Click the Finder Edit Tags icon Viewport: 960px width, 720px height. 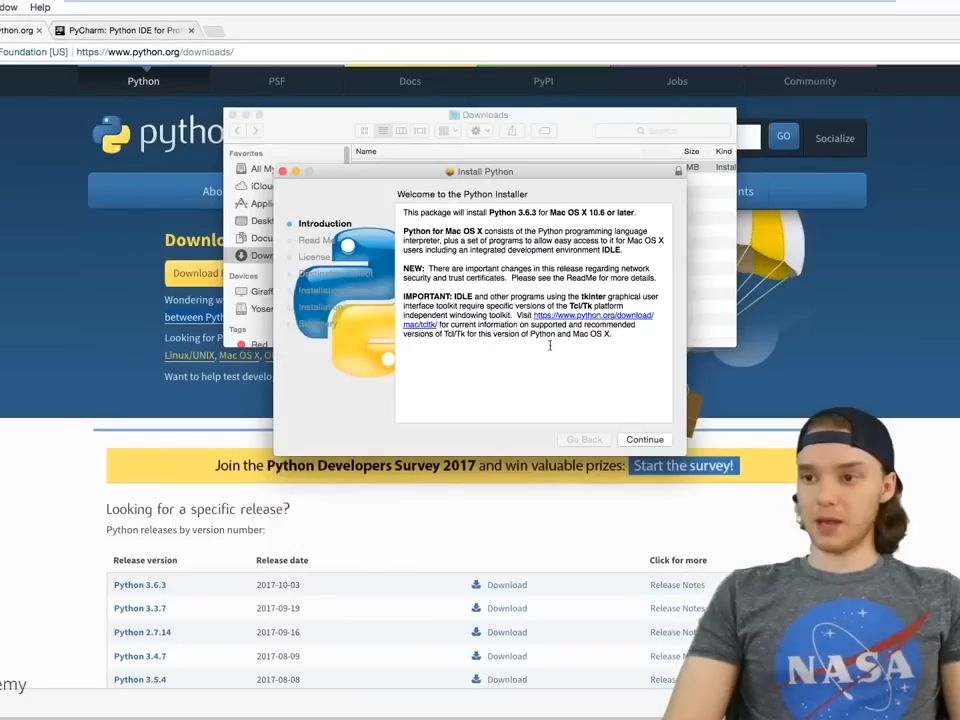point(544,130)
